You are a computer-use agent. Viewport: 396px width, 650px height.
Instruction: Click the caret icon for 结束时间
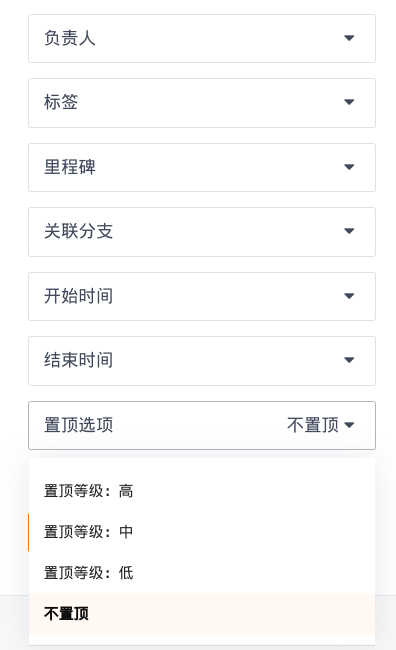(x=349, y=360)
